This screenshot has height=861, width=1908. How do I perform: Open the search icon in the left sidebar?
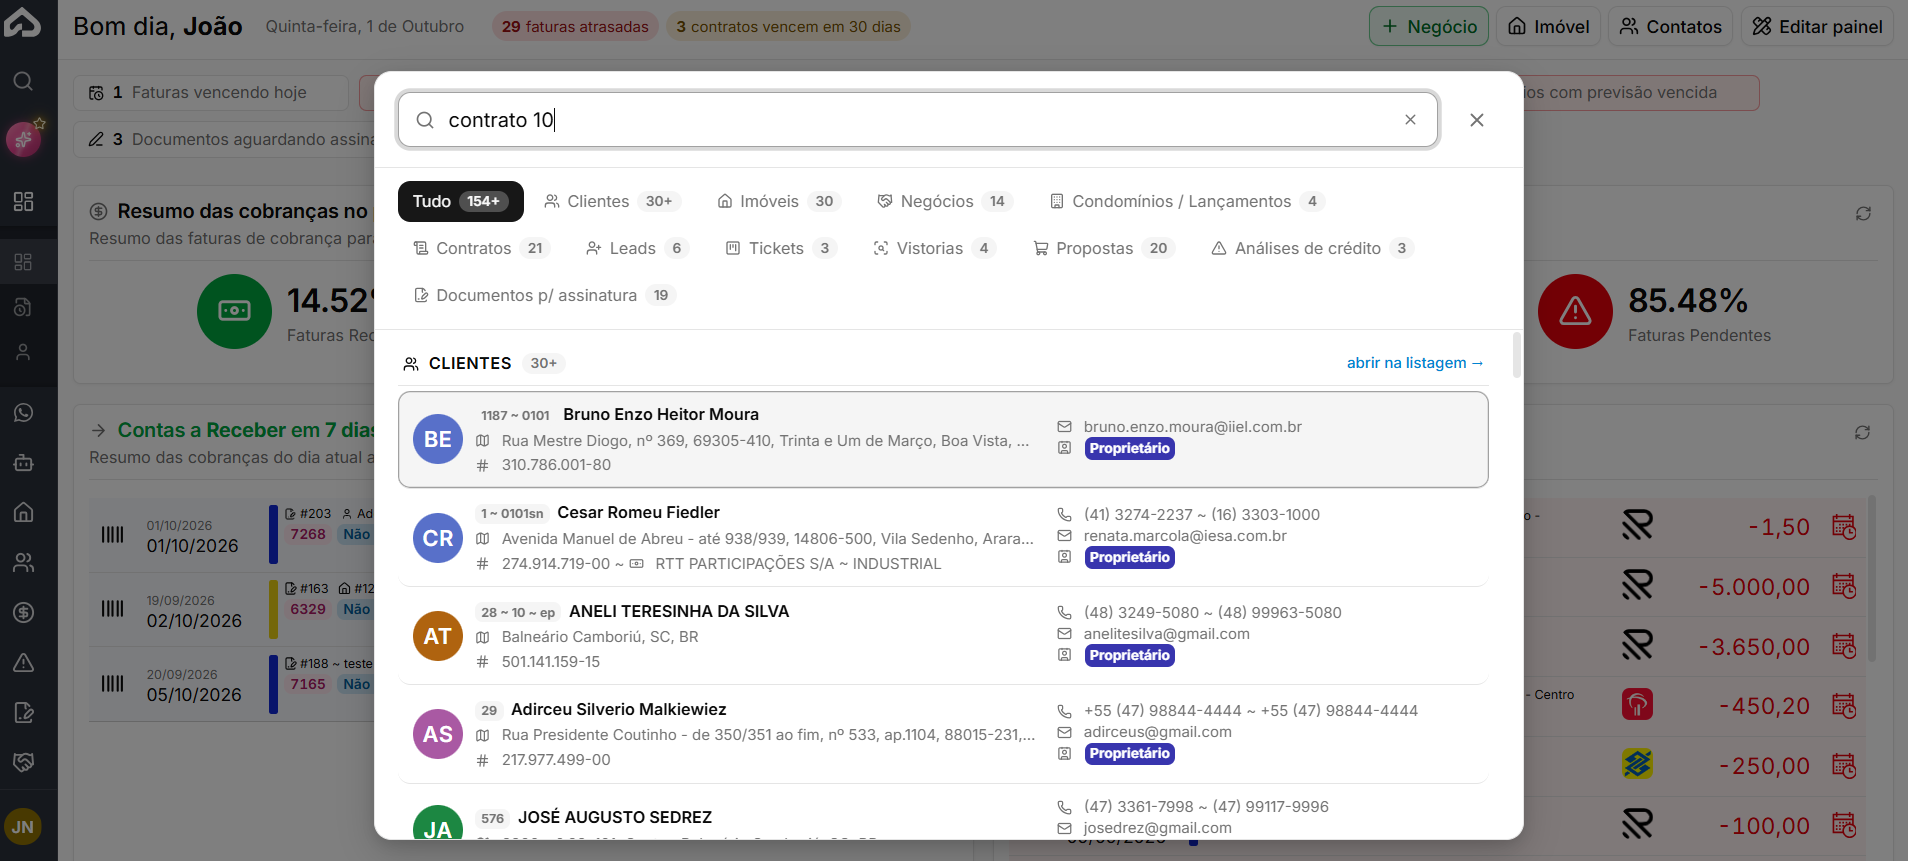click(23, 81)
